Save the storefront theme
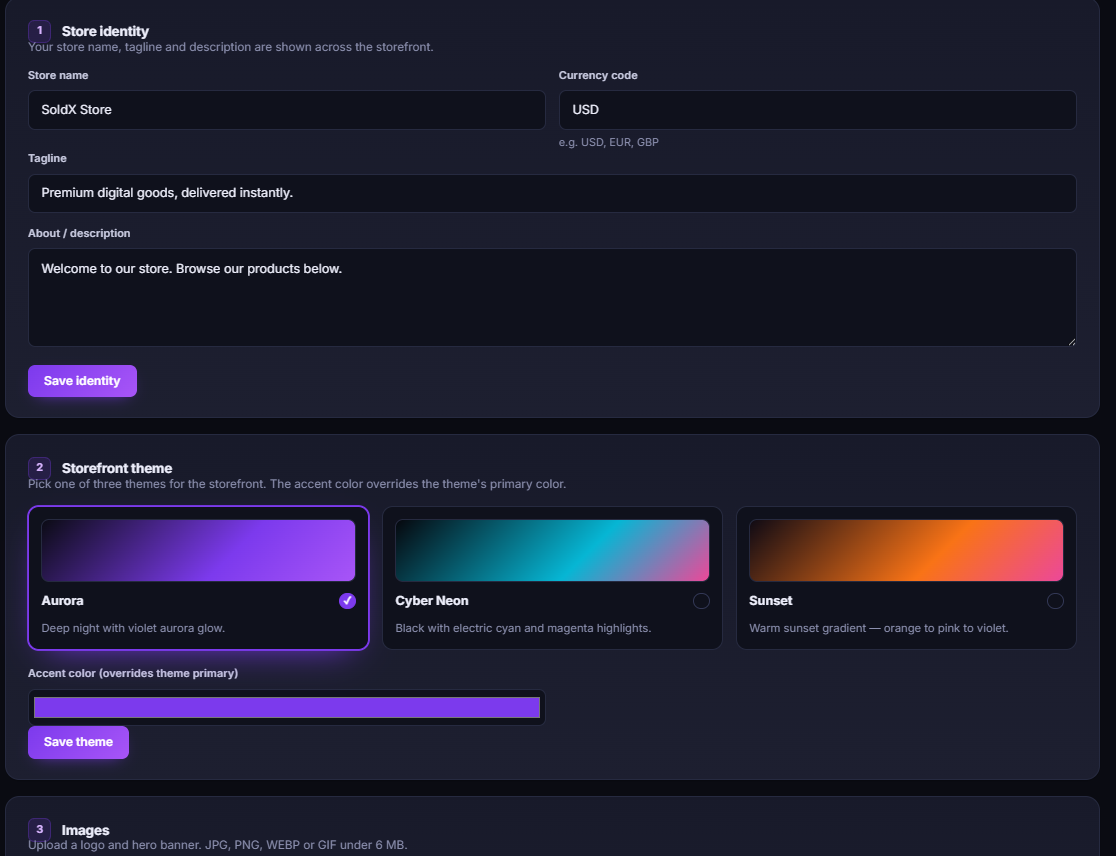Image resolution: width=1116 pixels, height=856 pixels. tap(78, 742)
